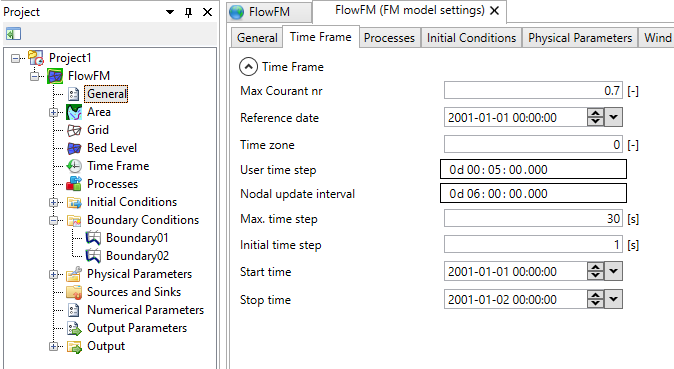Expand the Initial Conditions tree node
Image resolution: width=674 pixels, height=369 pixels.
point(53,202)
